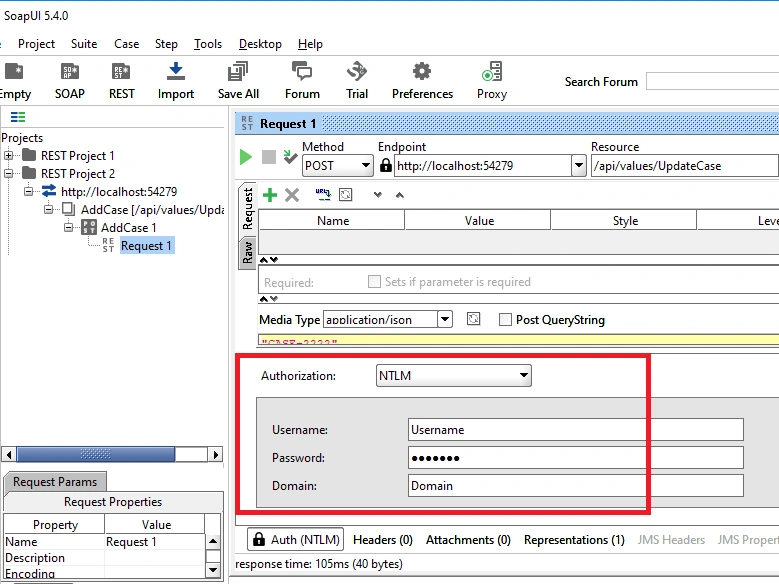This screenshot has width=779, height=584.
Task: Click the Search Forum input field
Action: click(712, 82)
